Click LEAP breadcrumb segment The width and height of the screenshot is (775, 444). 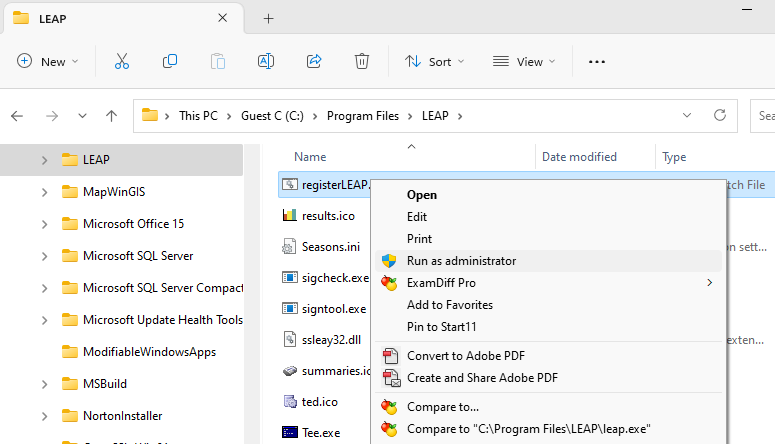point(435,116)
